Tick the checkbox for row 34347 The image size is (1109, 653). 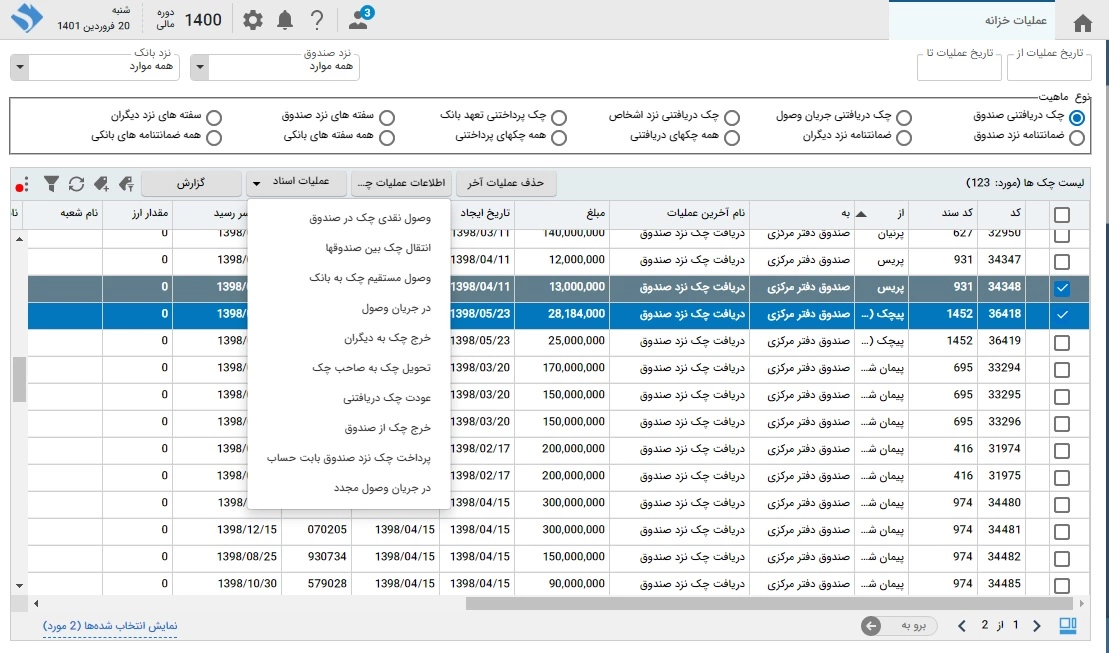tap(1062, 261)
